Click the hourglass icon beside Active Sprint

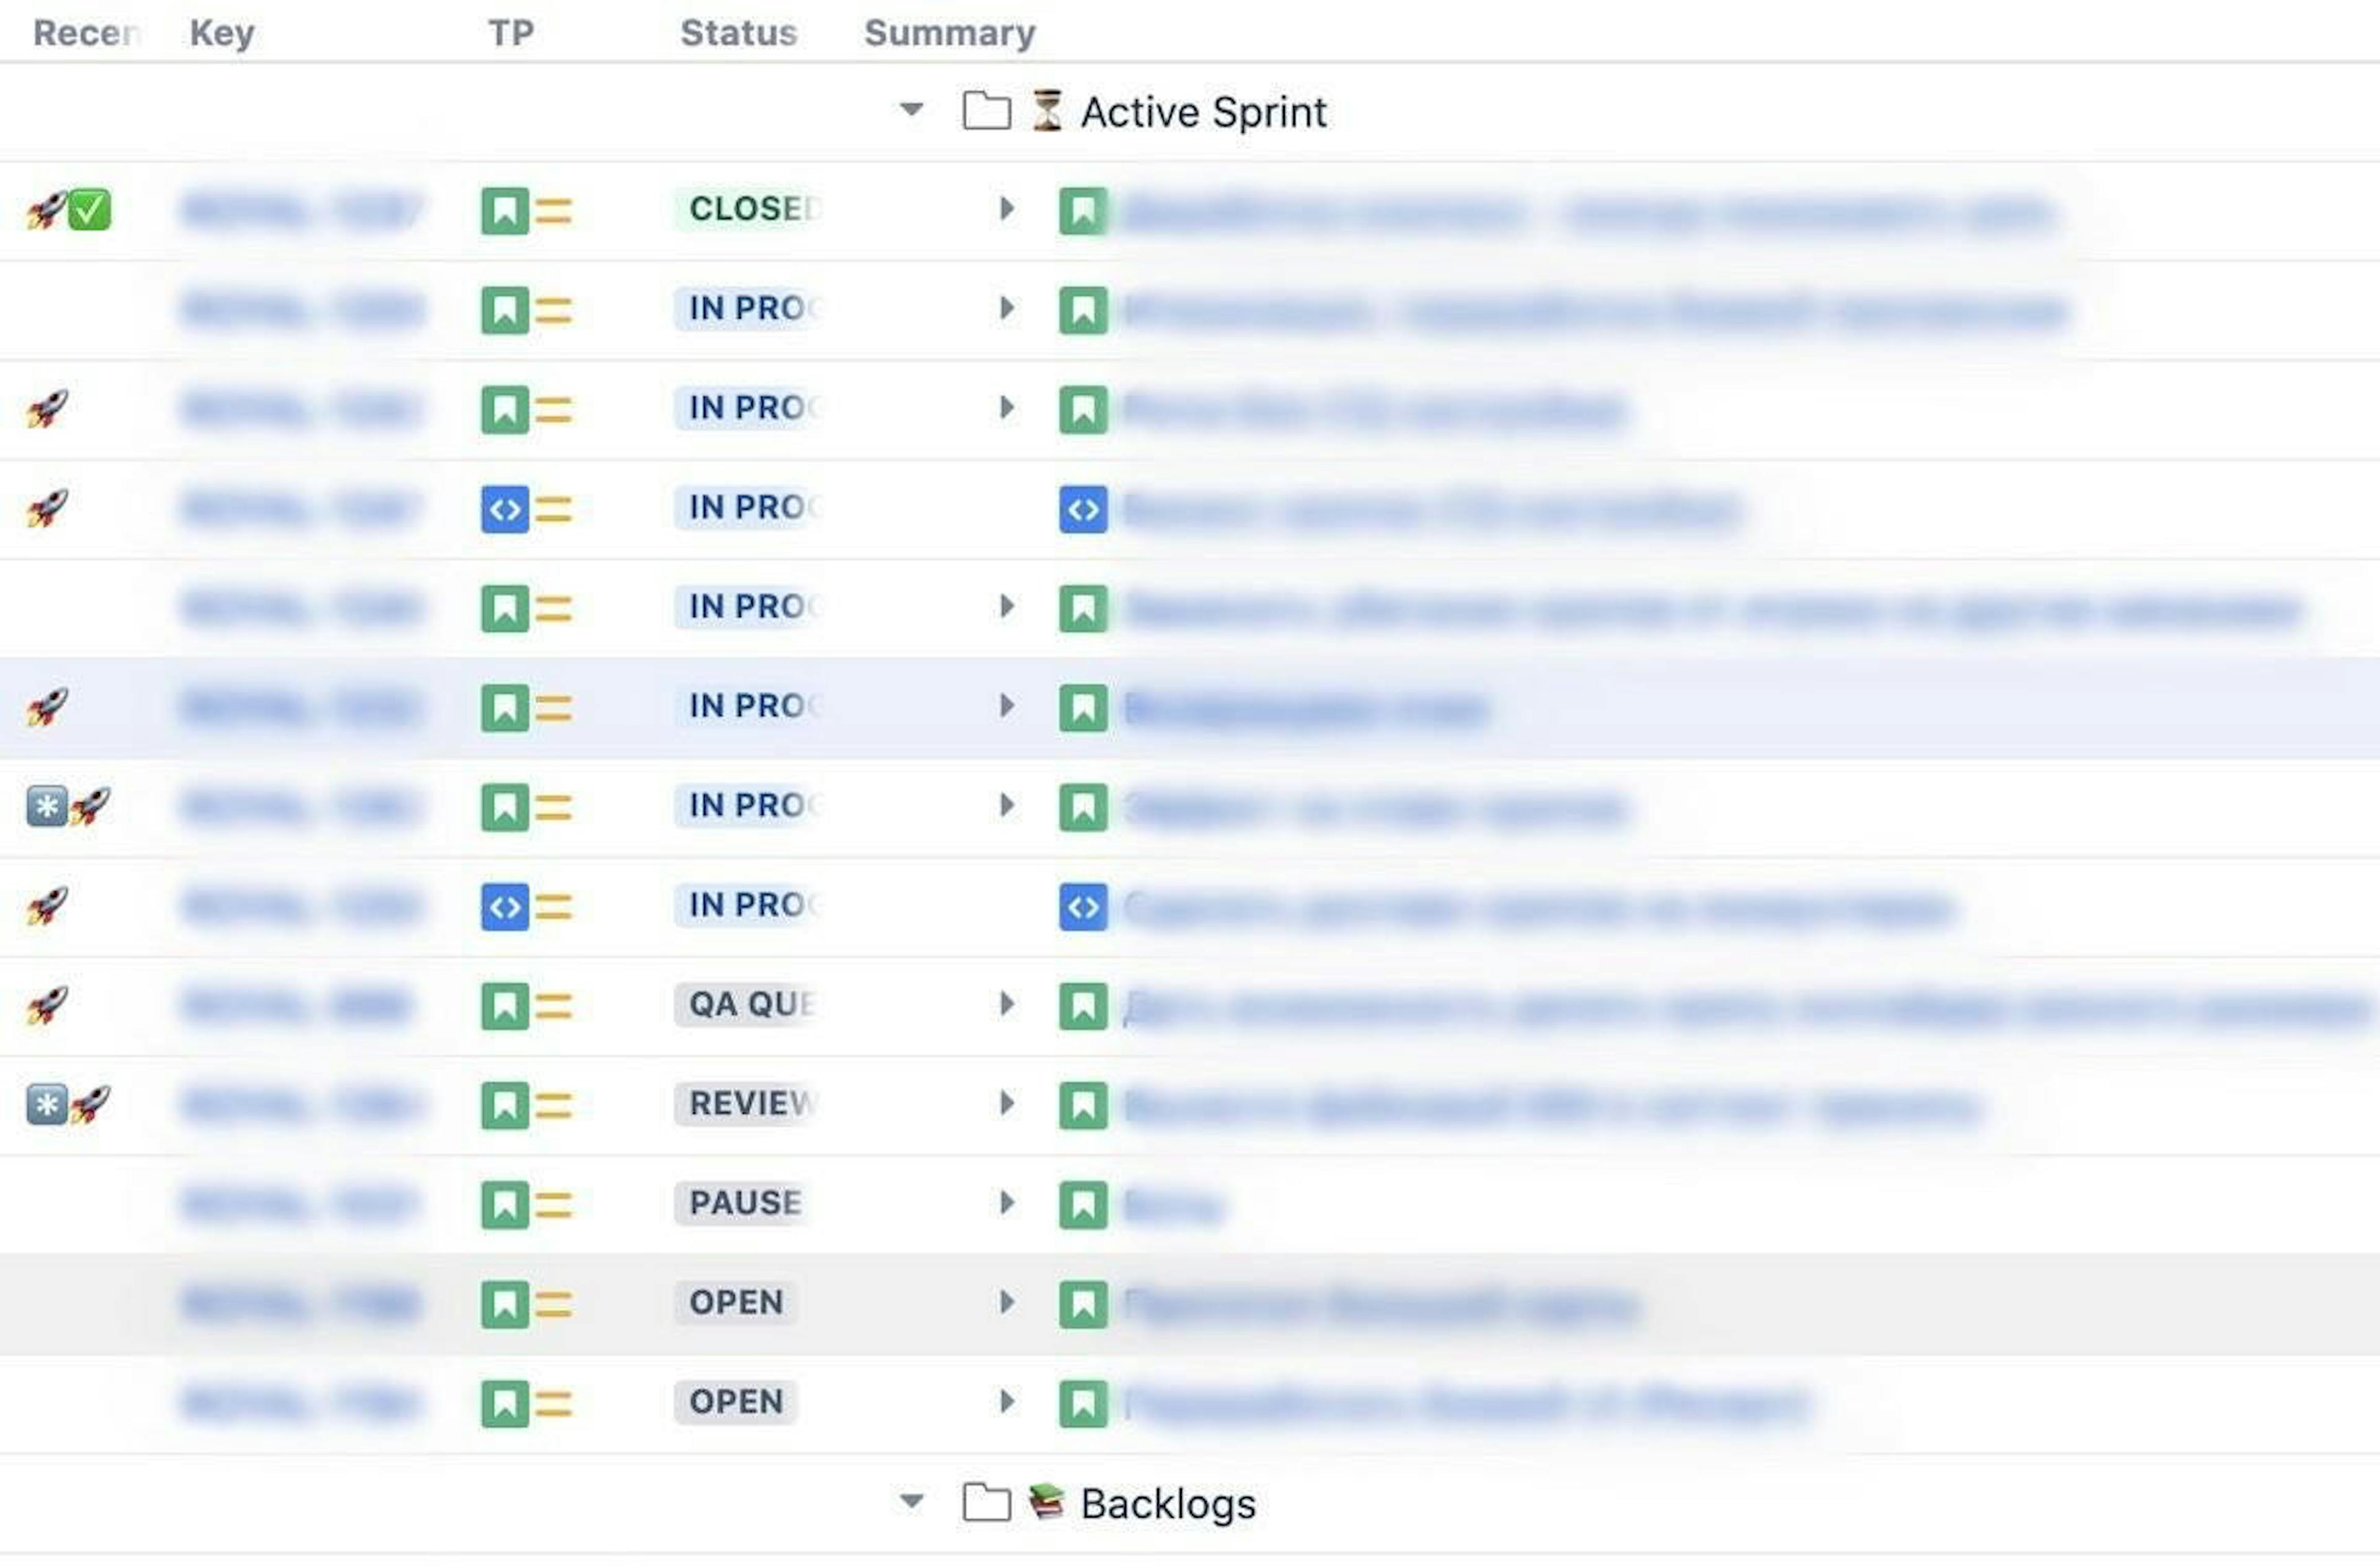[x=1047, y=110]
